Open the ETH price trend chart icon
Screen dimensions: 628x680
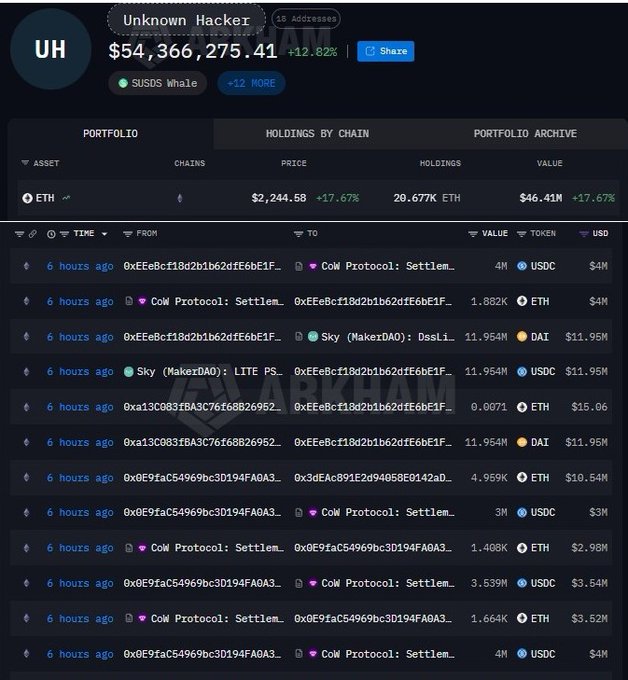66,198
